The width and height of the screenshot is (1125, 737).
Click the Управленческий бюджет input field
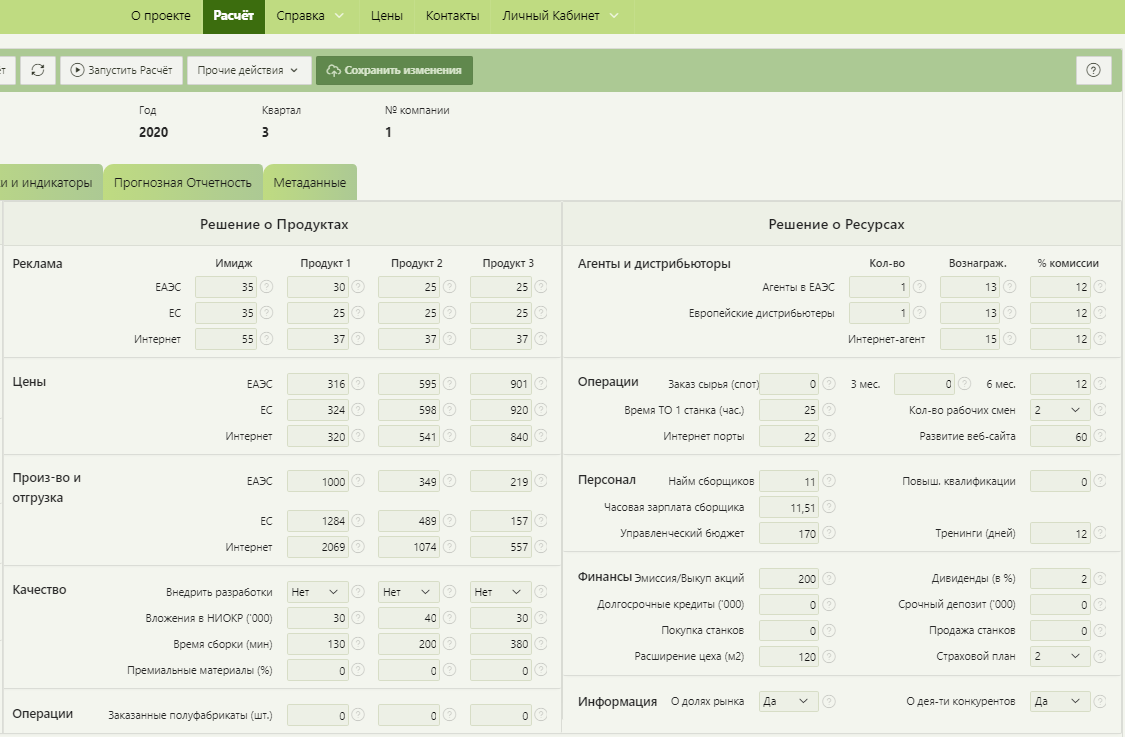tap(790, 533)
